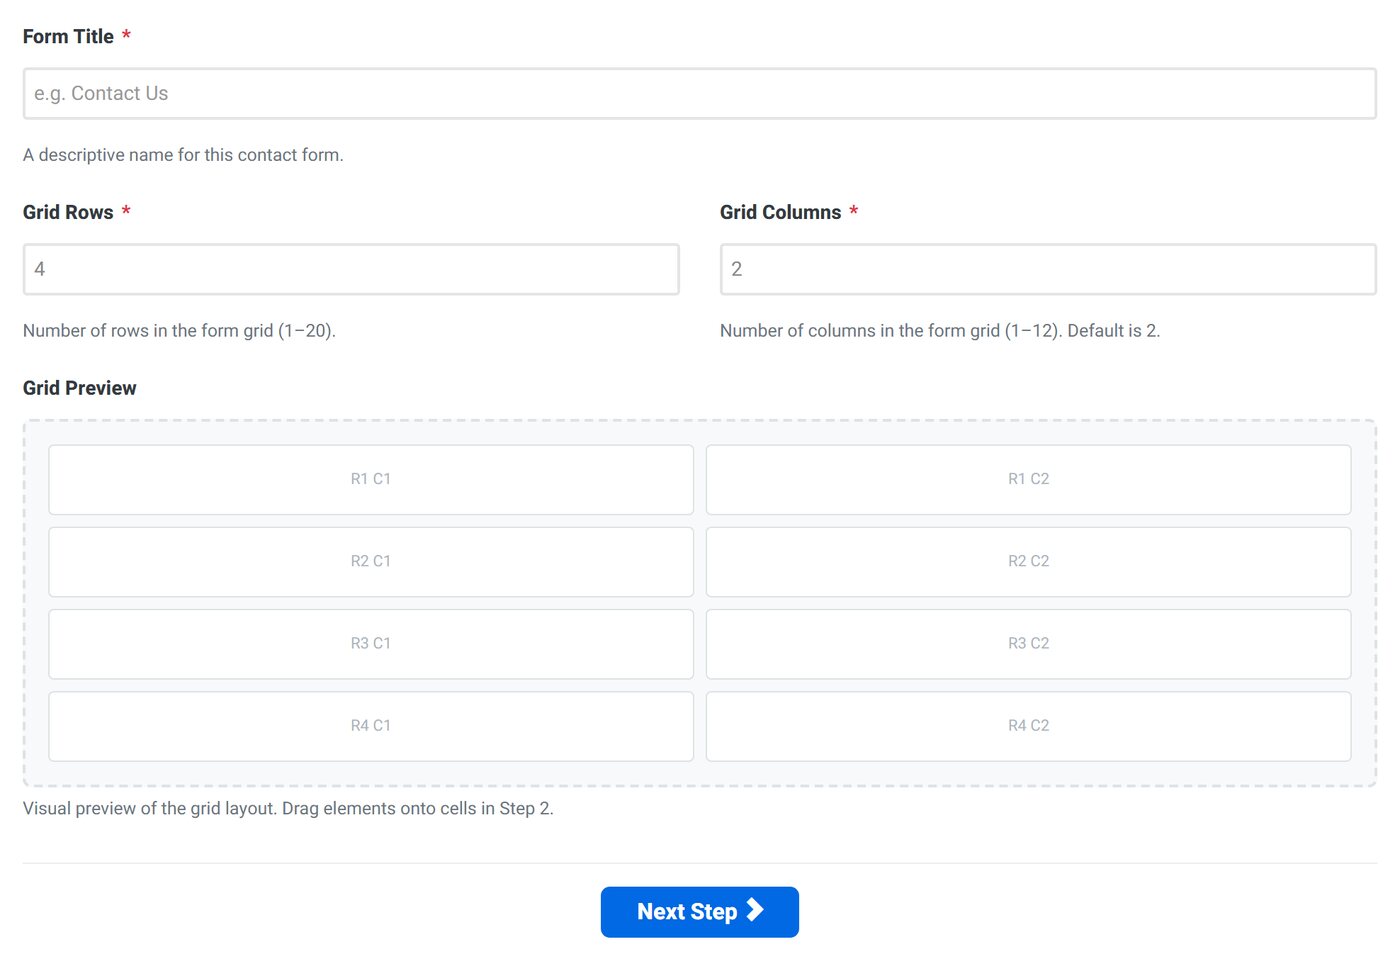Select grid preview cell R4 C2
The height and width of the screenshot is (971, 1400).
(1029, 726)
